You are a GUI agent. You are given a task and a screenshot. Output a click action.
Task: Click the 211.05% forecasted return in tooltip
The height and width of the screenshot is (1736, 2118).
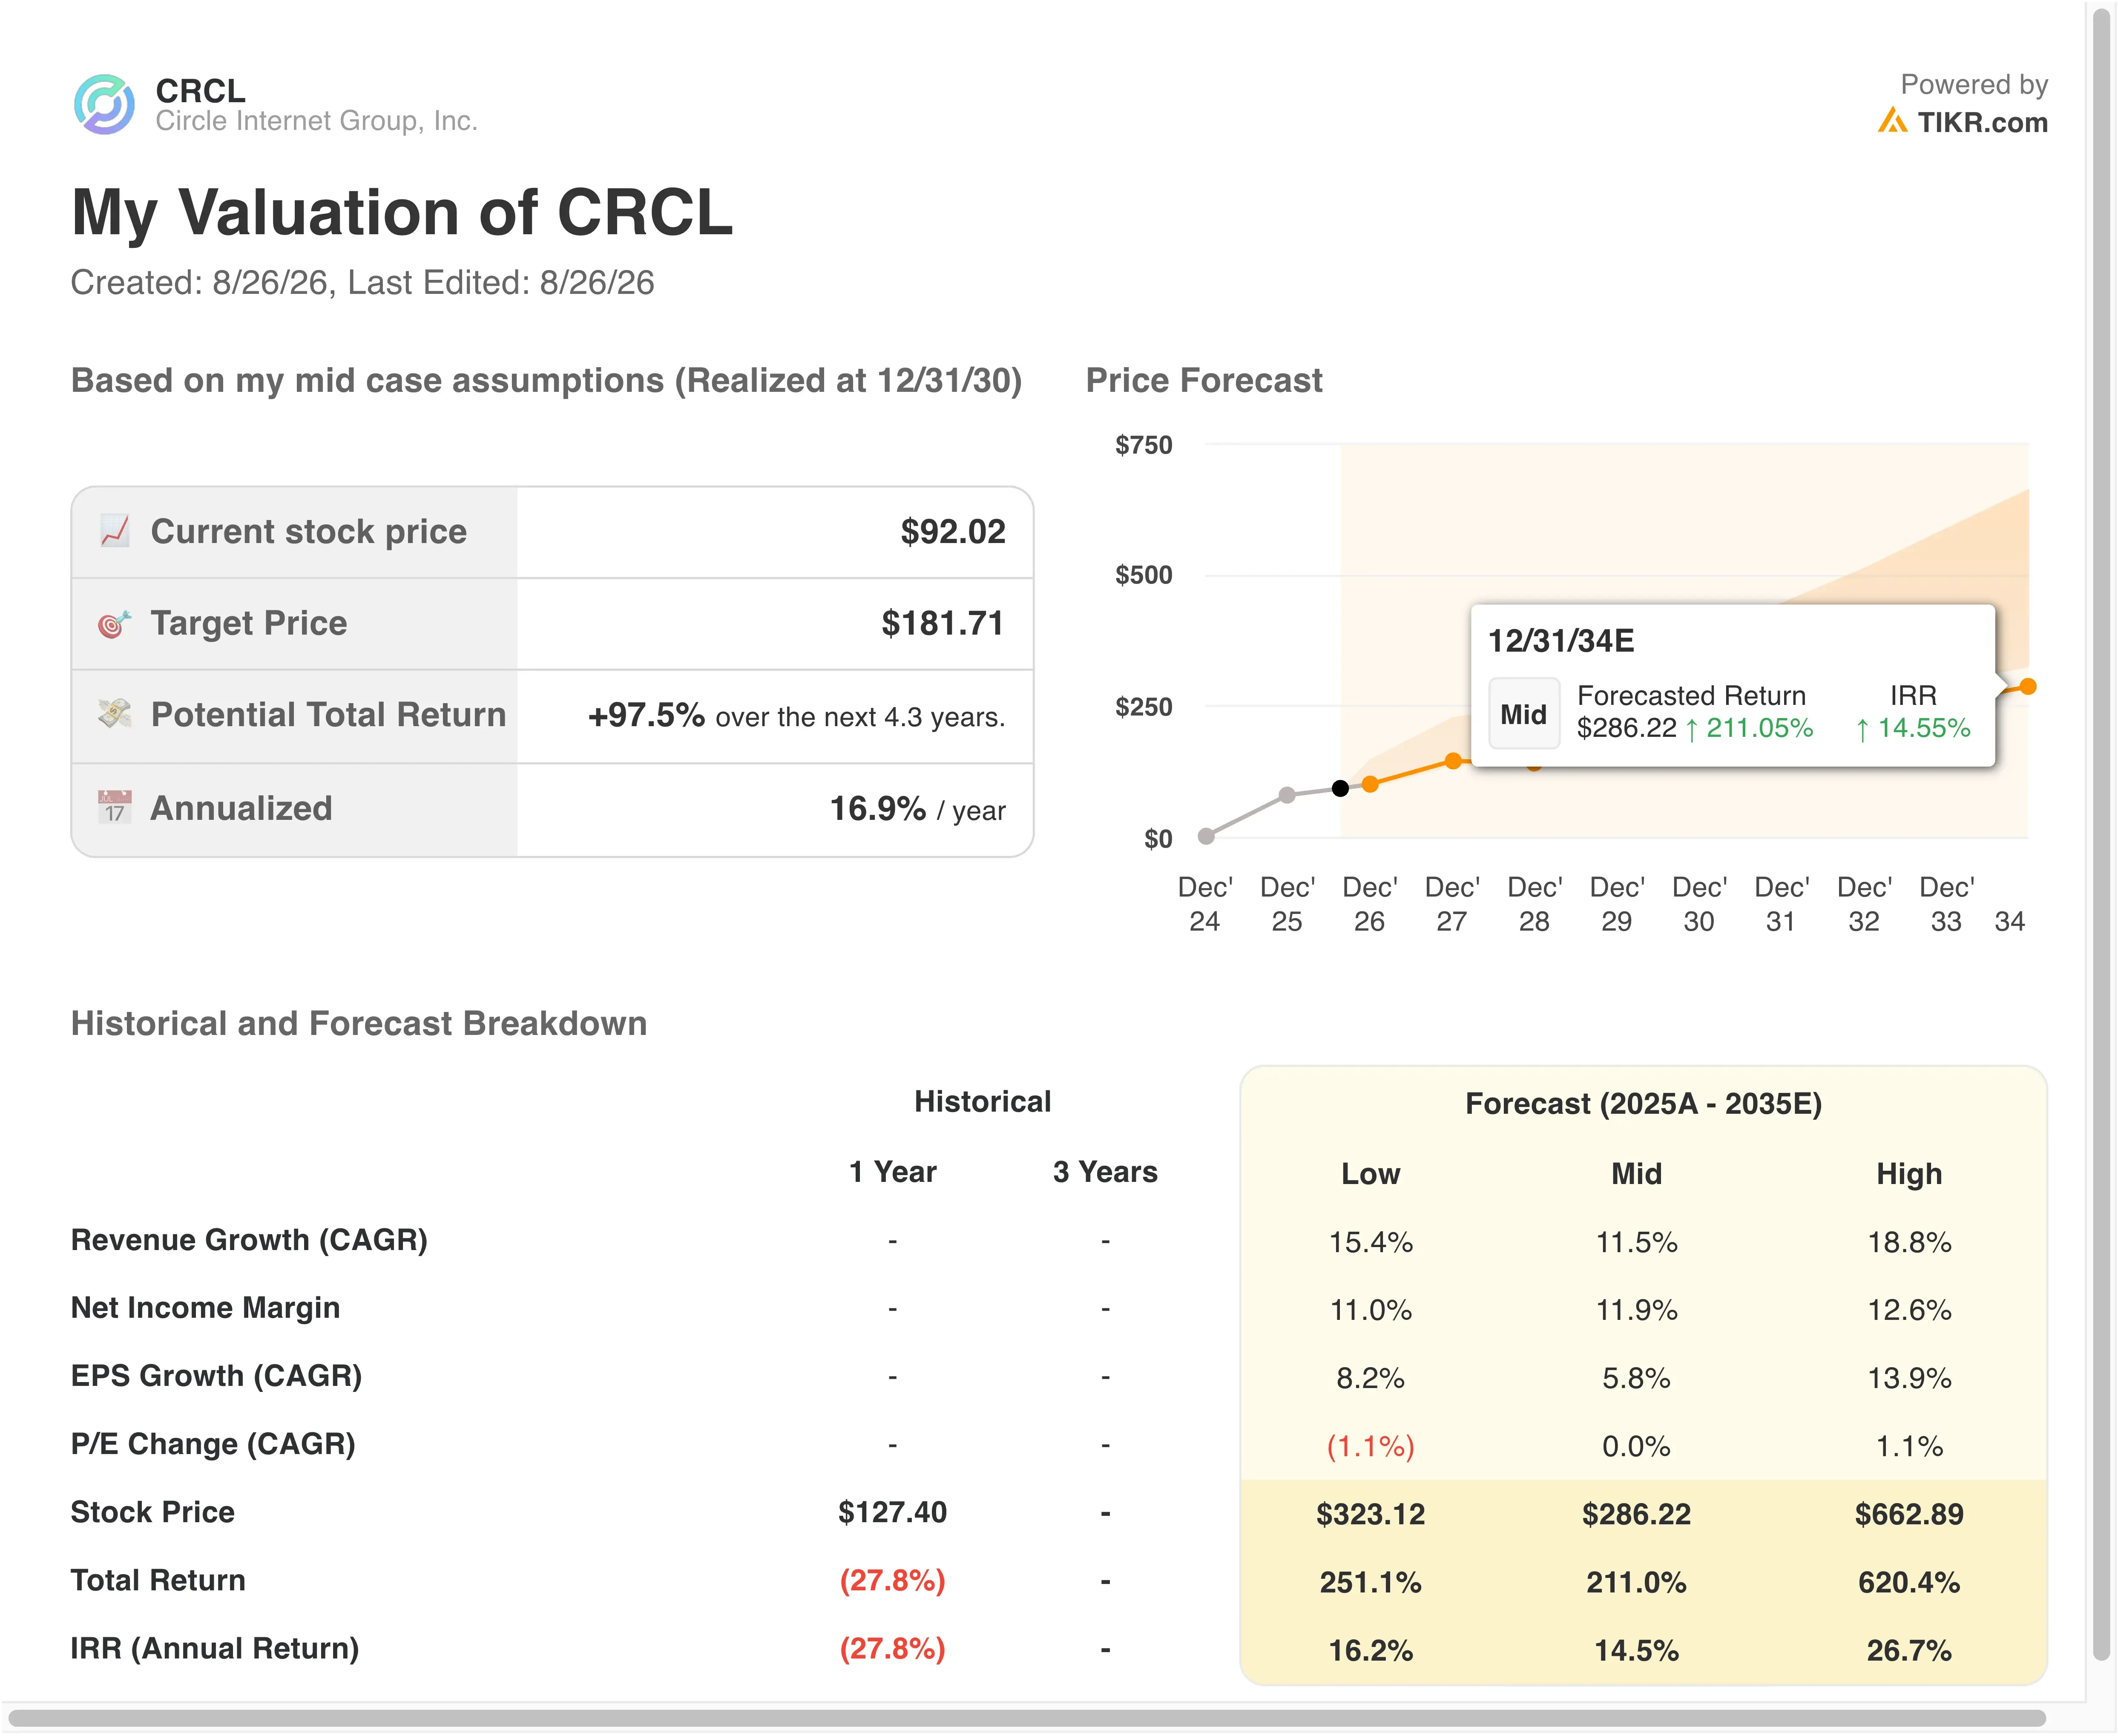point(1759,728)
